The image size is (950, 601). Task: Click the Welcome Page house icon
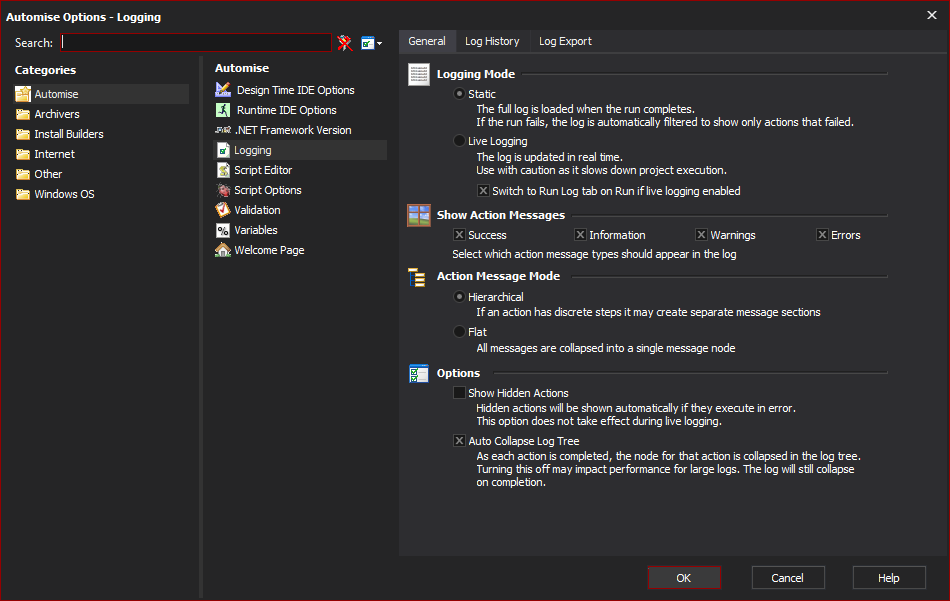[x=223, y=250]
